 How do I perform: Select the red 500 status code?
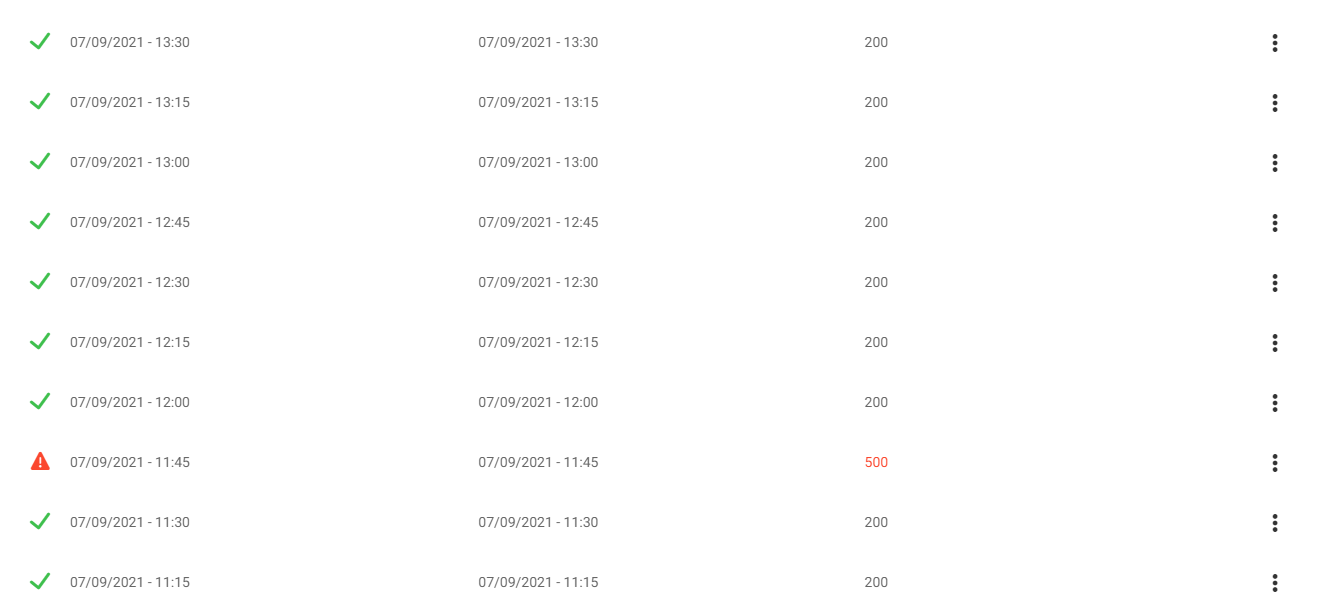876,462
